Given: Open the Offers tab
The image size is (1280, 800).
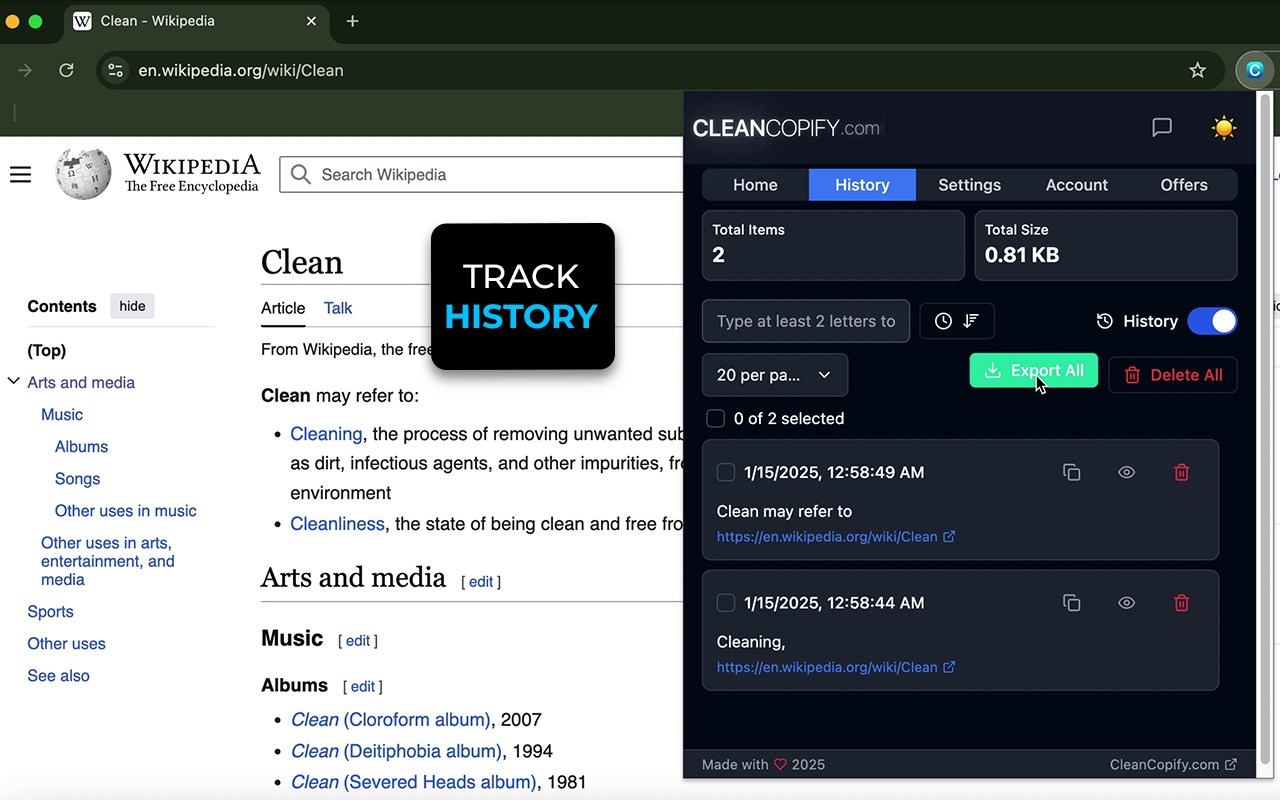Looking at the screenshot, I should [1184, 185].
